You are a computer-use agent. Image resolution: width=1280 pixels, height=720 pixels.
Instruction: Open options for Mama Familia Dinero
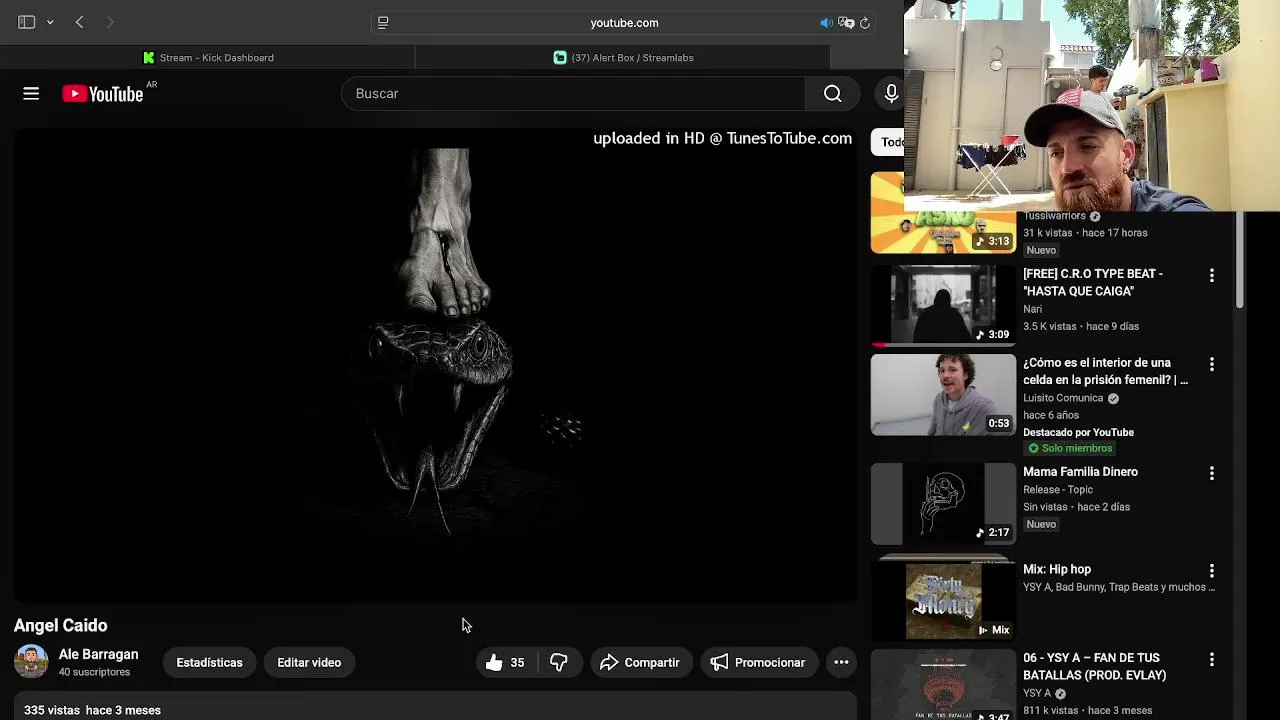click(x=1211, y=473)
